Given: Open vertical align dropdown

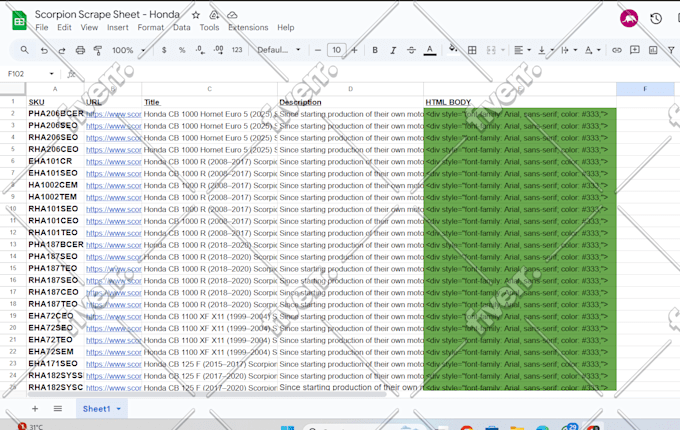Looking at the screenshot, I should [545, 50].
